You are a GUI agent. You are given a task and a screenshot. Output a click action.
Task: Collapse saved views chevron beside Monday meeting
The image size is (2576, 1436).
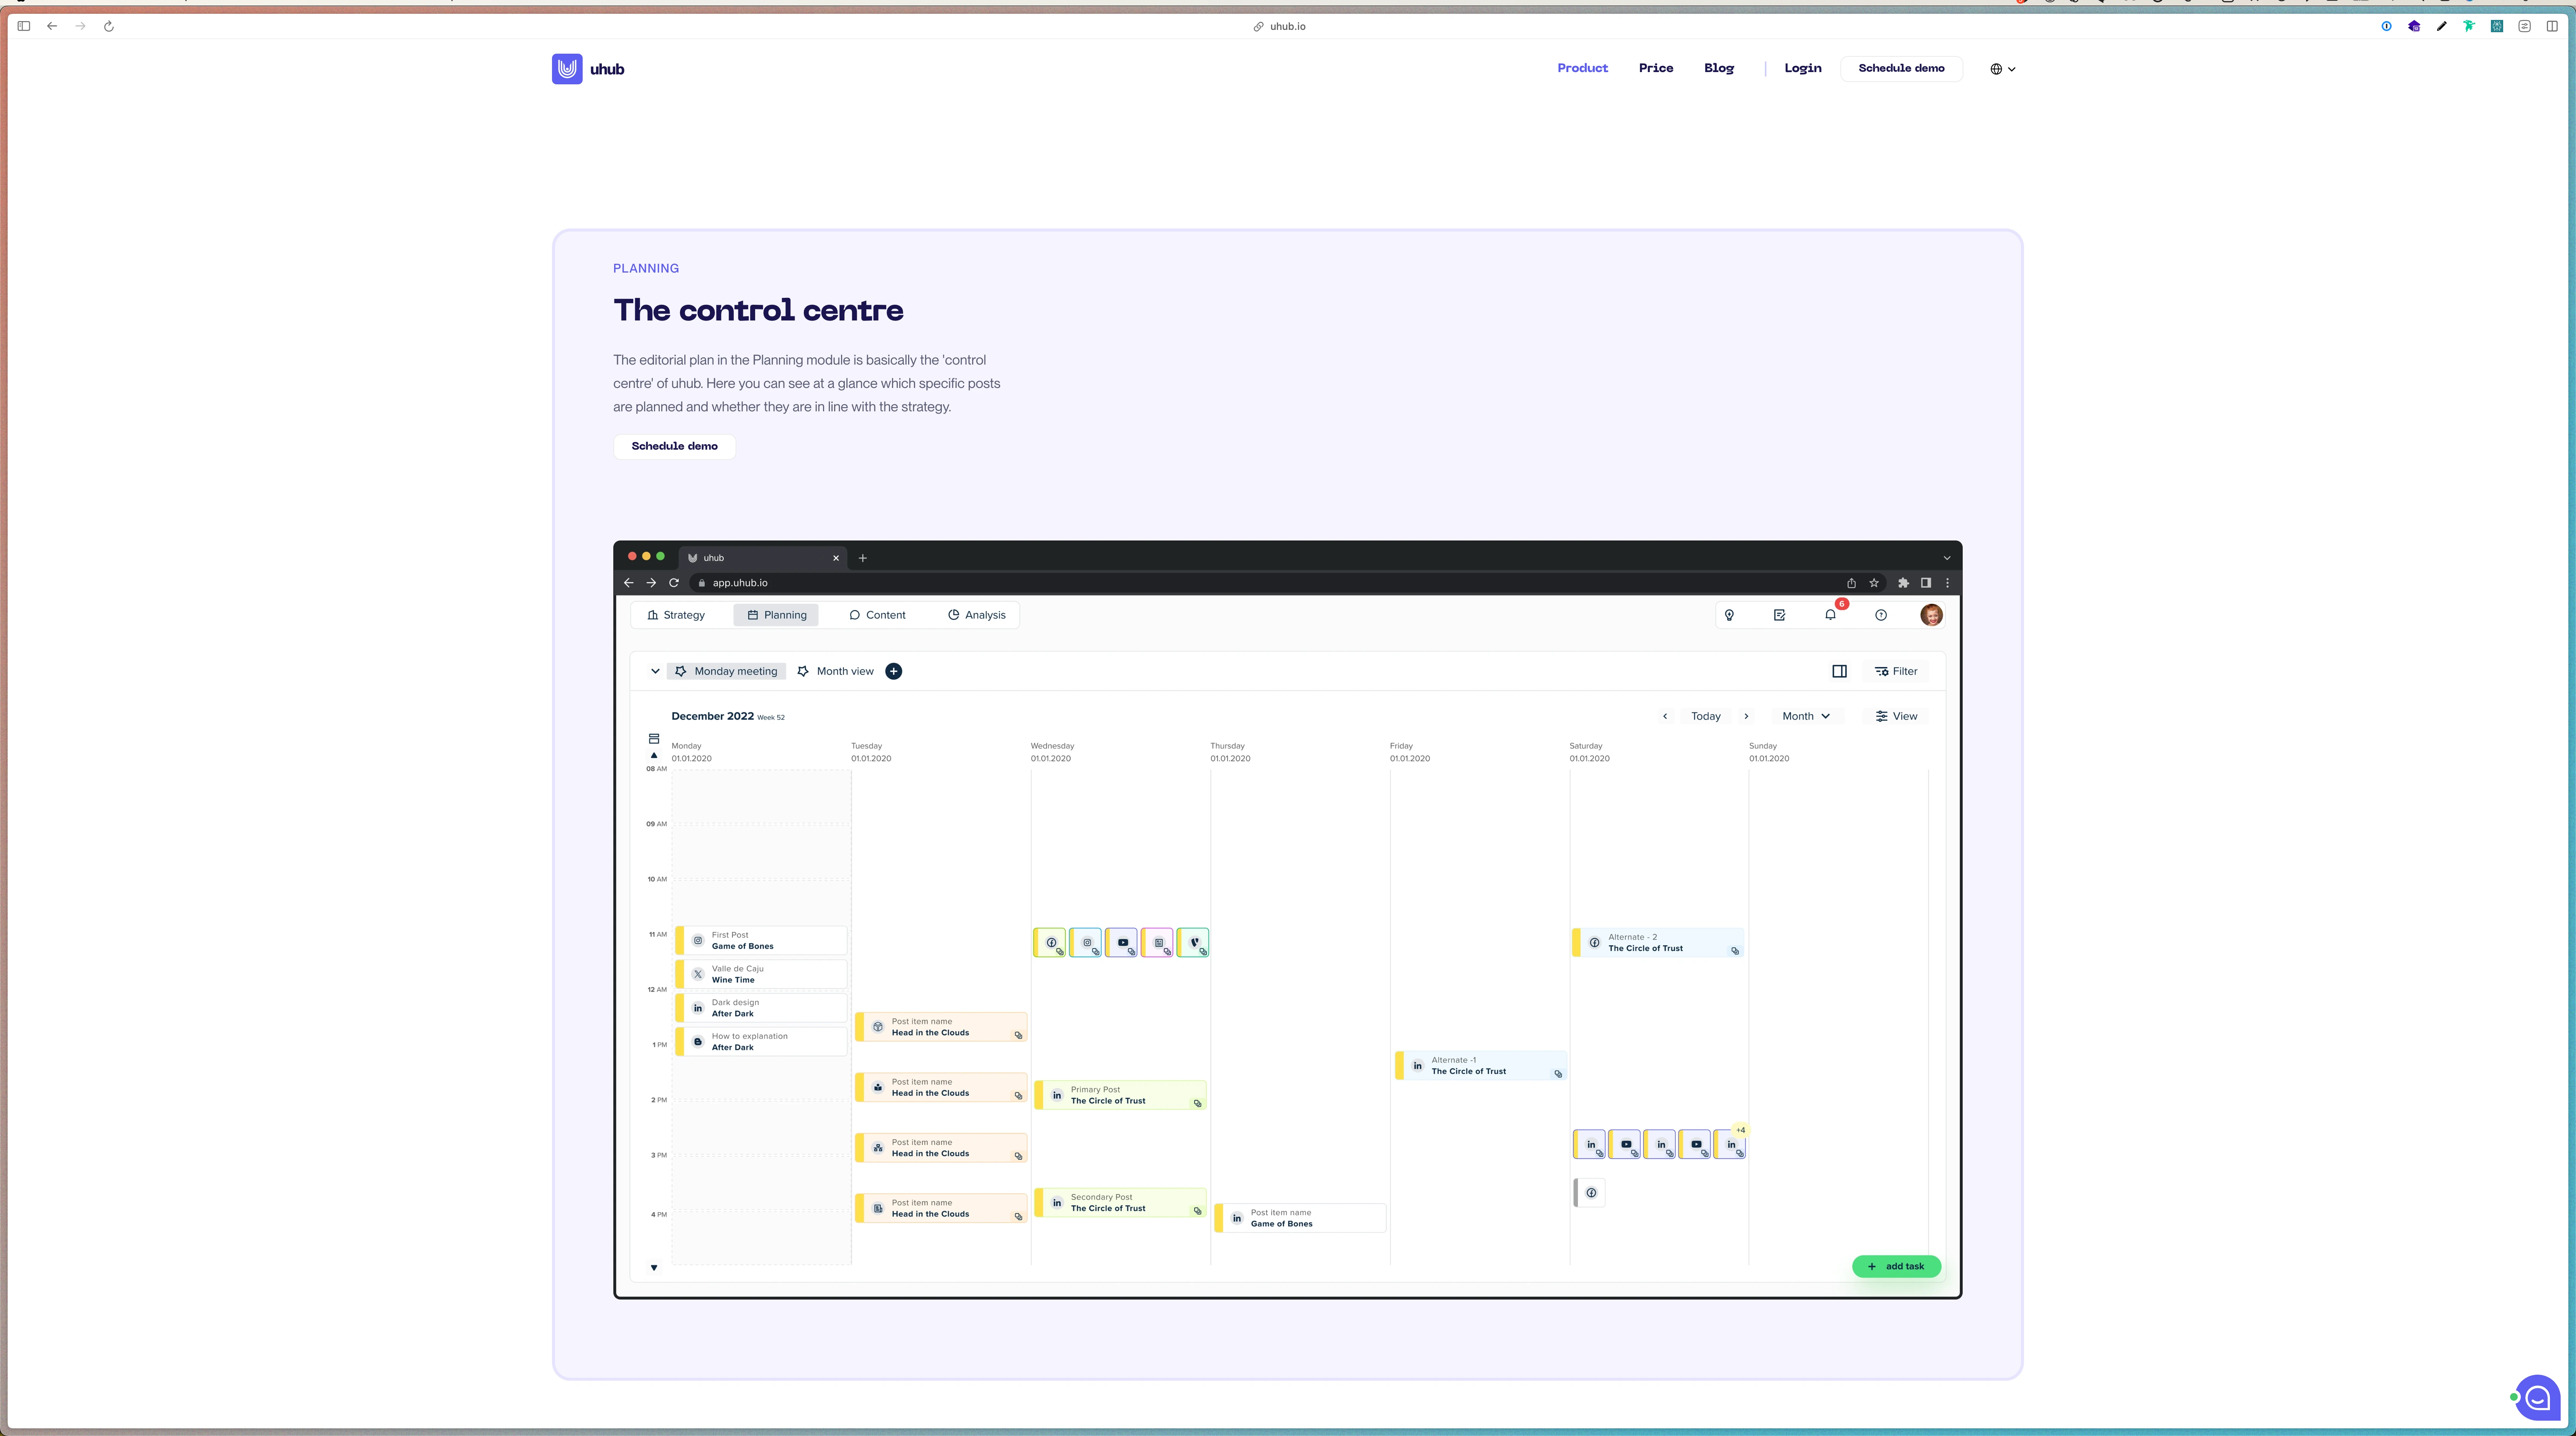[x=655, y=671]
